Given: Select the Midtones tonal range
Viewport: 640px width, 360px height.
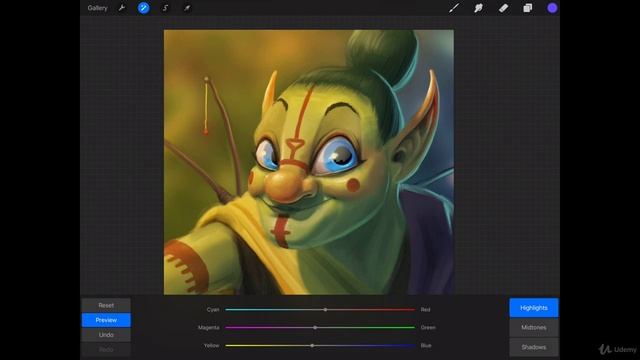Looking at the screenshot, I should coord(533,327).
